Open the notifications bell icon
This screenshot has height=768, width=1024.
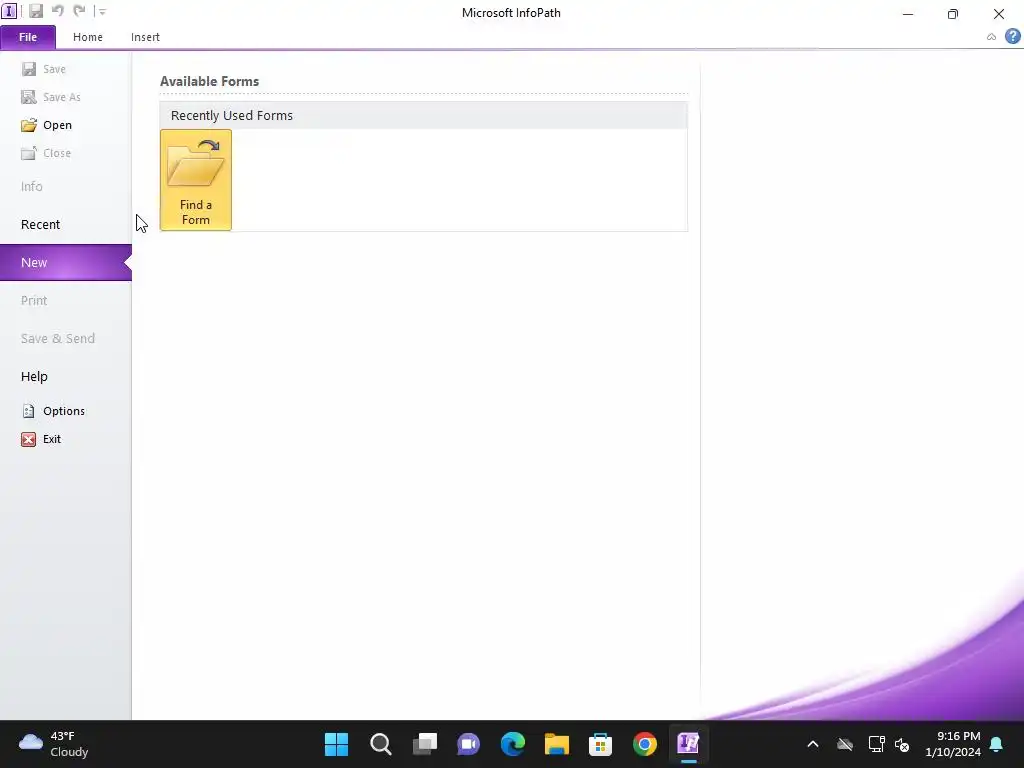point(997,744)
